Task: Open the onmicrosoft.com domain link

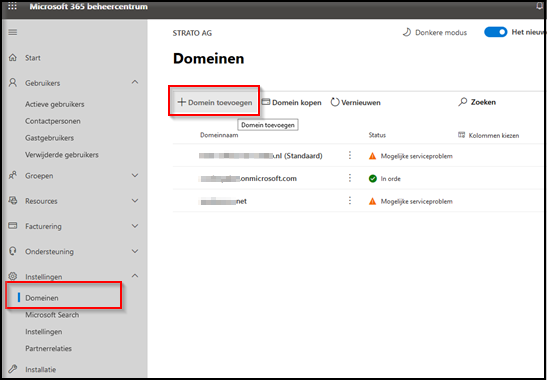Action: (248, 179)
